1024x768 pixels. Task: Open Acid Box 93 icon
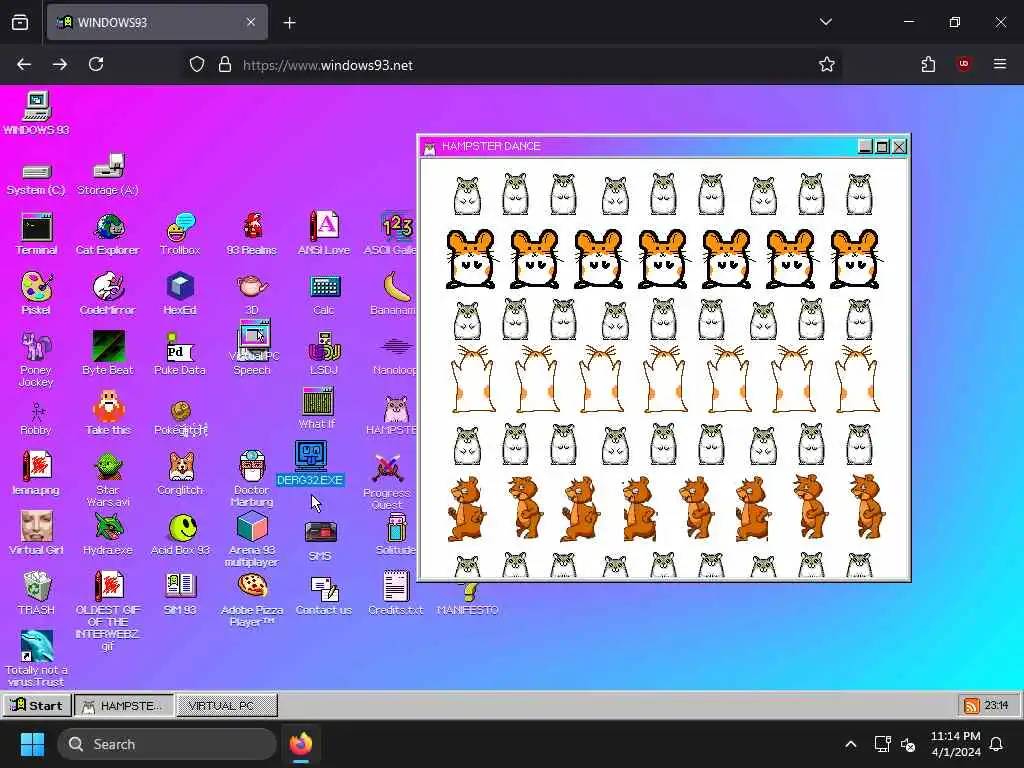(180, 534)
